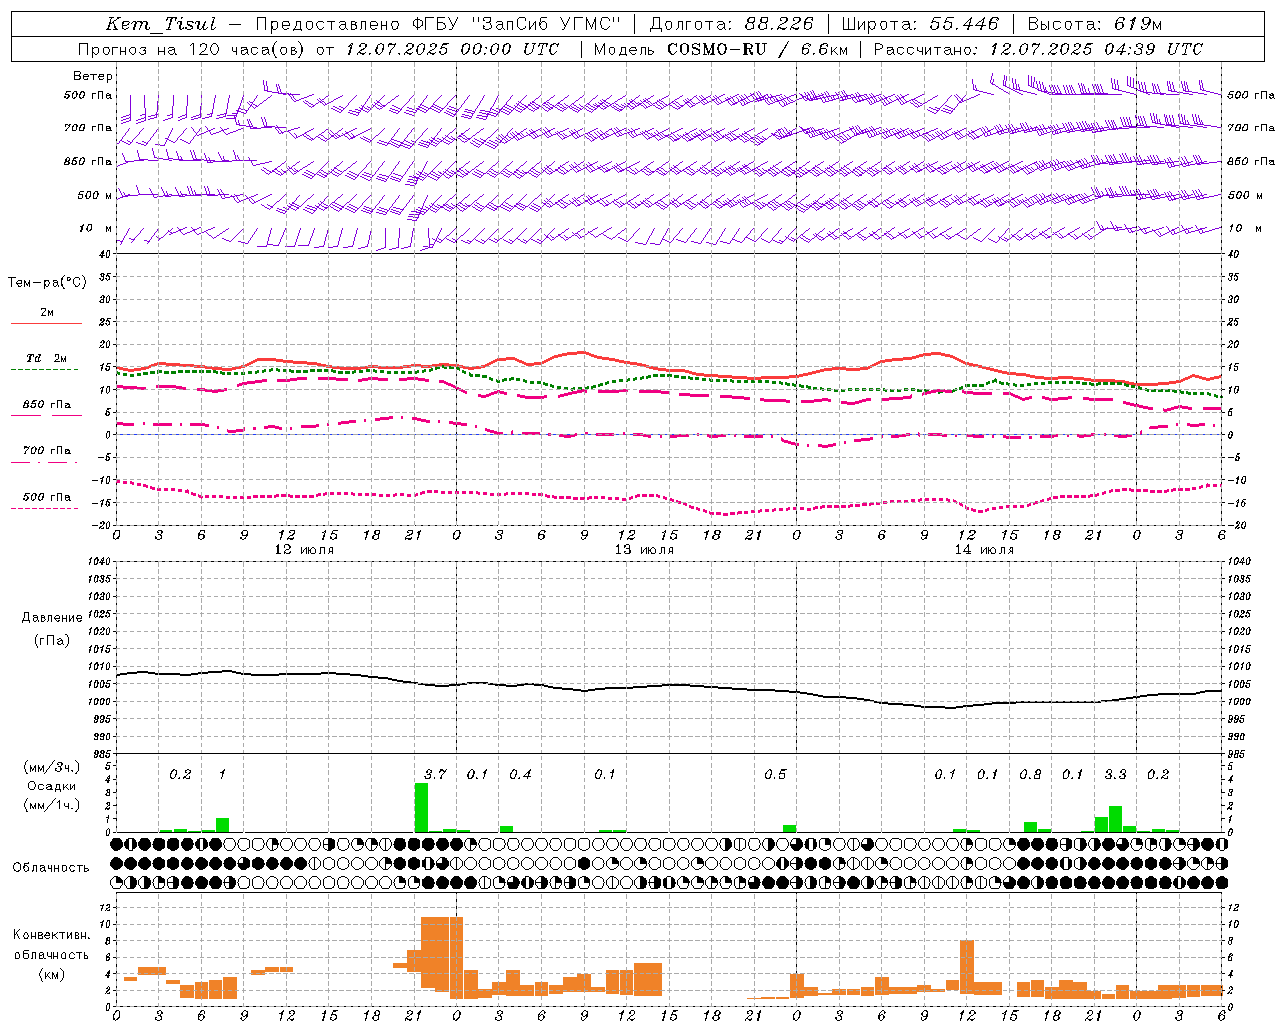Click the Высота: 619м elevation field
Screen dimensions: 1280x1024
[1095, 24]
